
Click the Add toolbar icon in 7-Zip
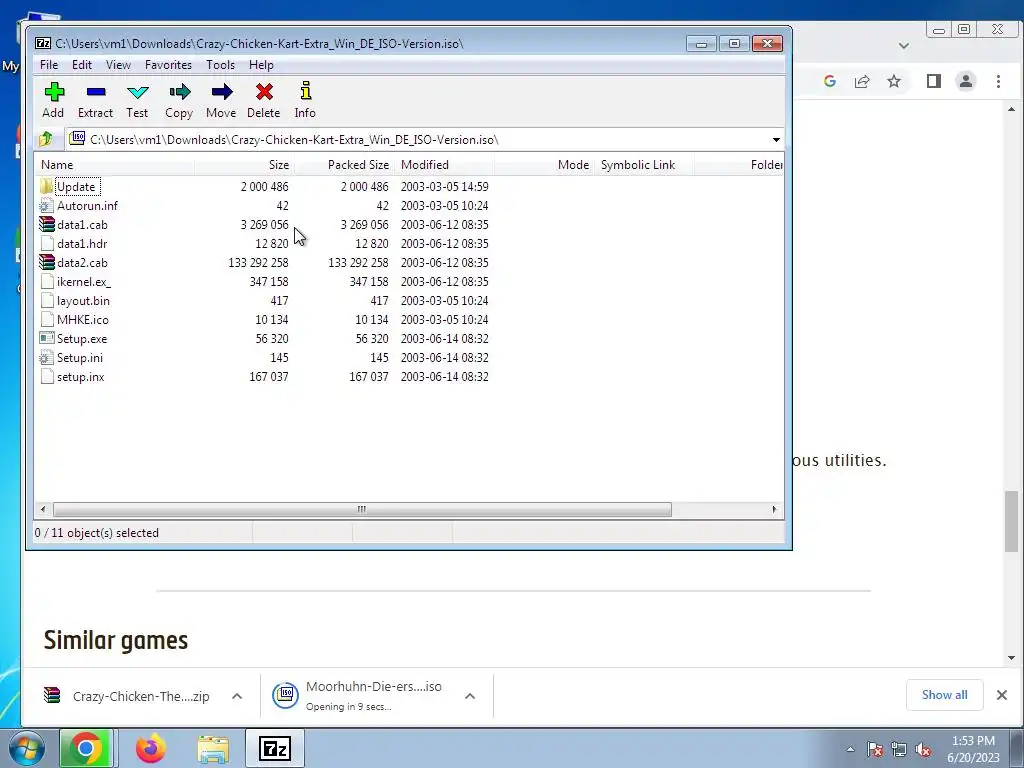(x=54, y=92)
